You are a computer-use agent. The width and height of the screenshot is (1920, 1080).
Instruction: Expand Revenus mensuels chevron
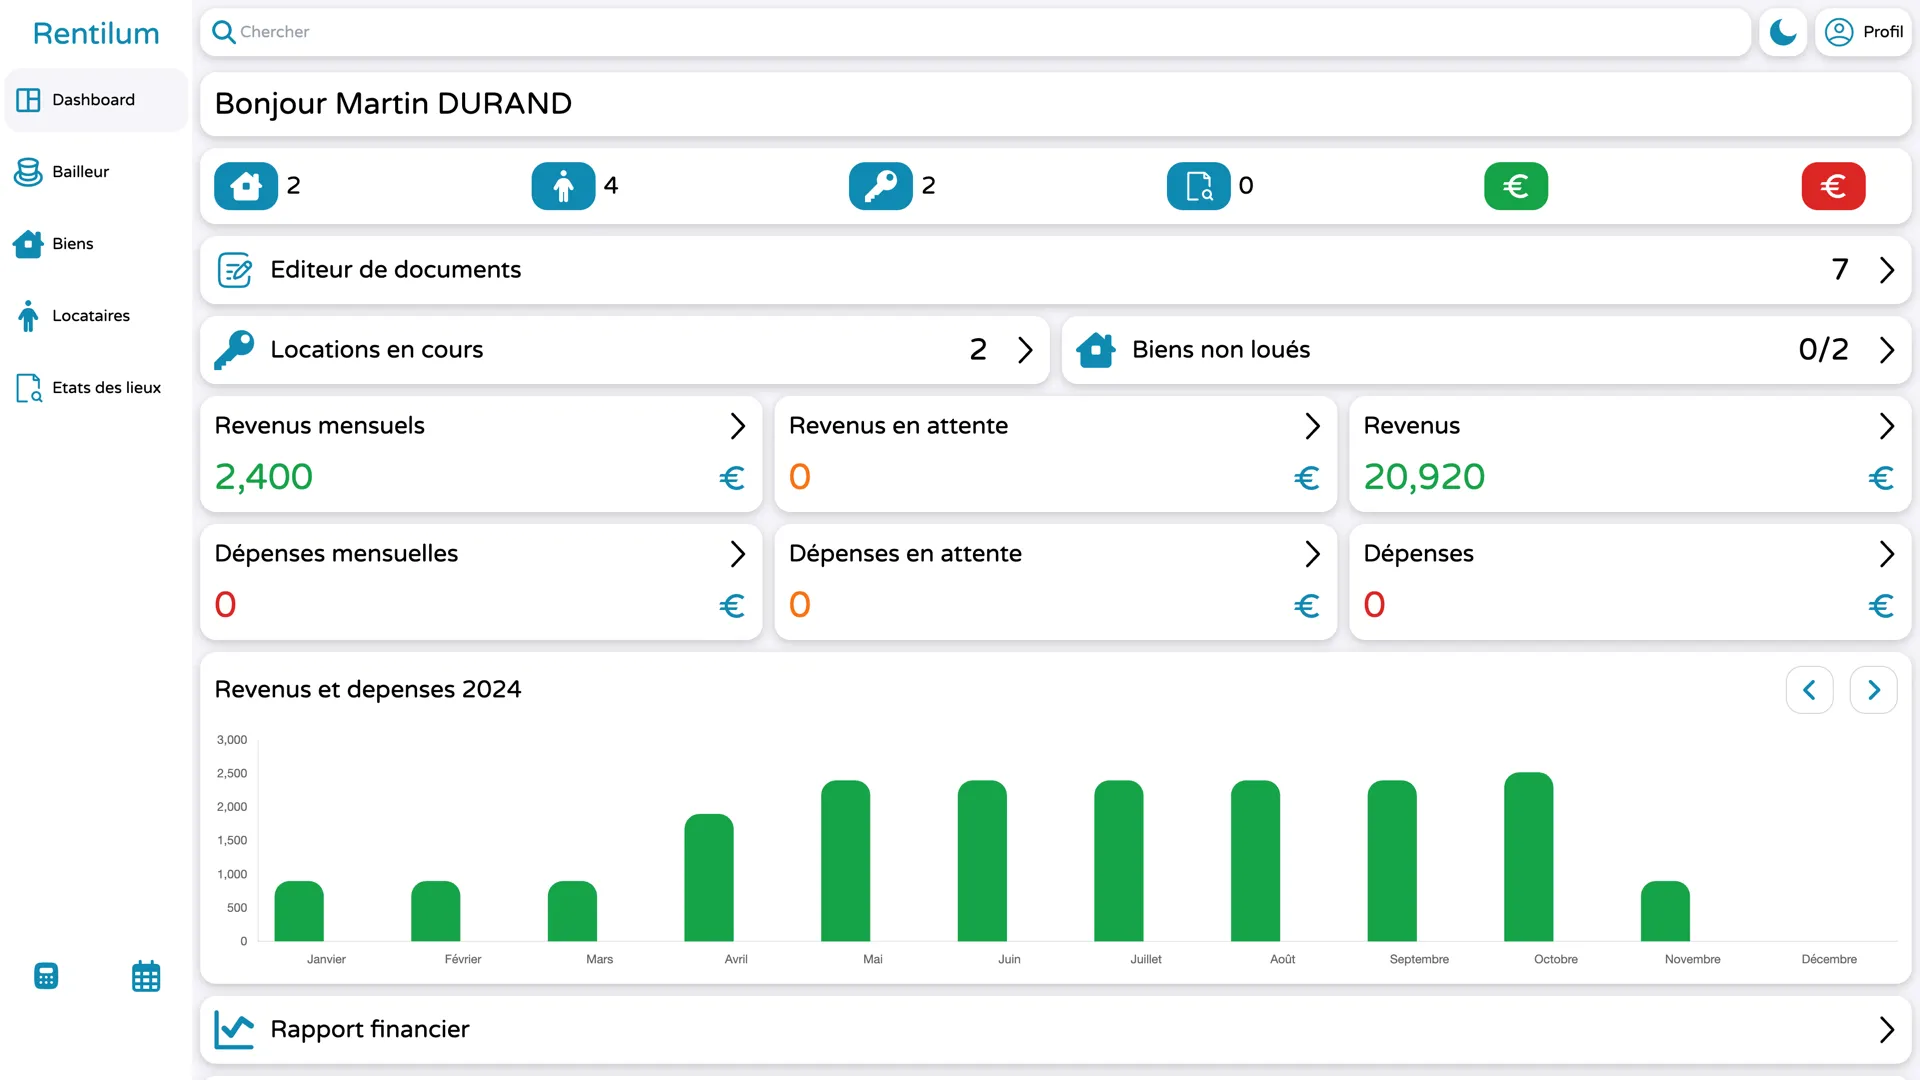coord(737,426)
